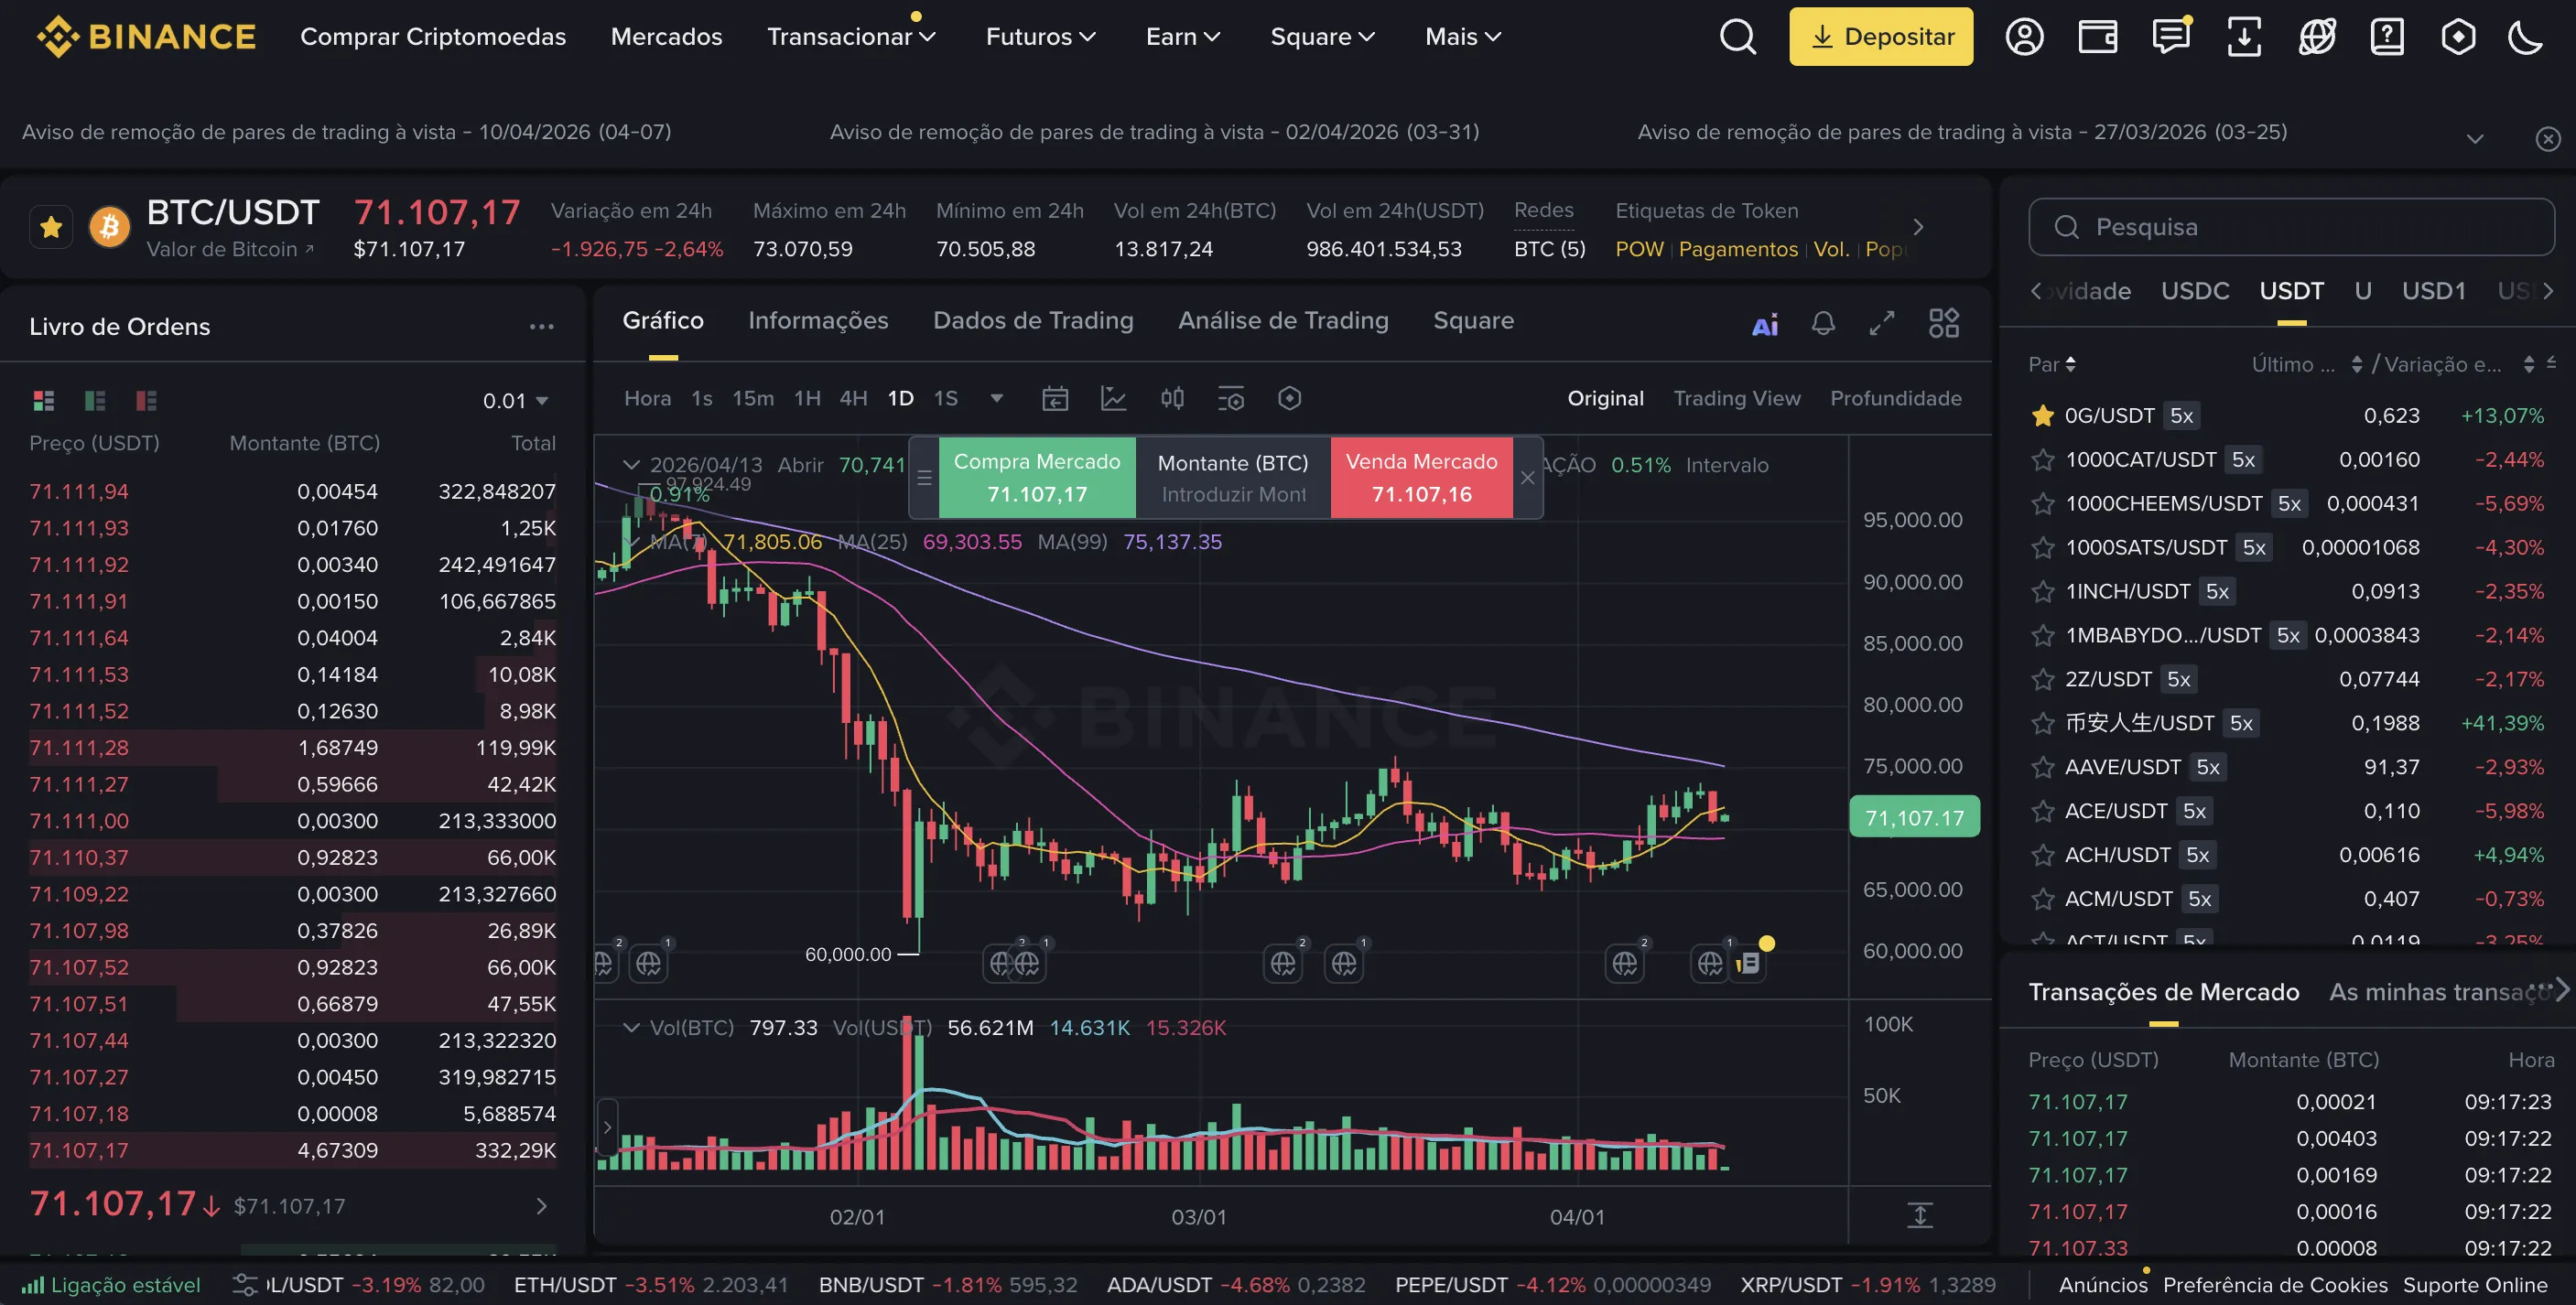Expand the chart to fullscreen

[1882, 322]
